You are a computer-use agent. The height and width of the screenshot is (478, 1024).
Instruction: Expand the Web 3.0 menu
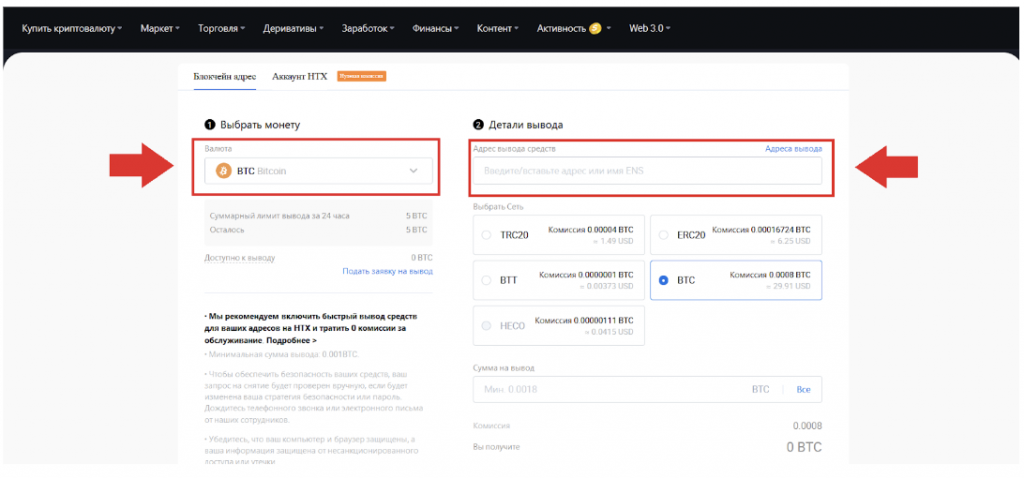pyautogui.click(x=650, y=28)
